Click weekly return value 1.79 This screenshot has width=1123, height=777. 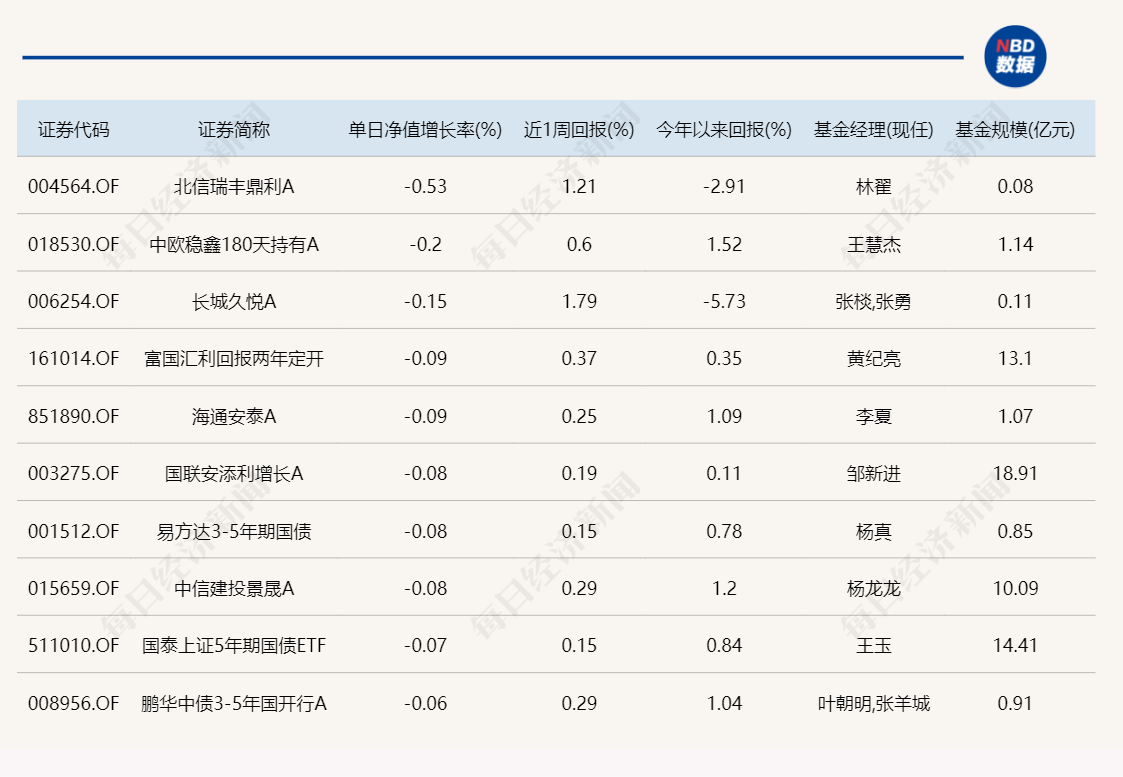(x=579, y=301)
